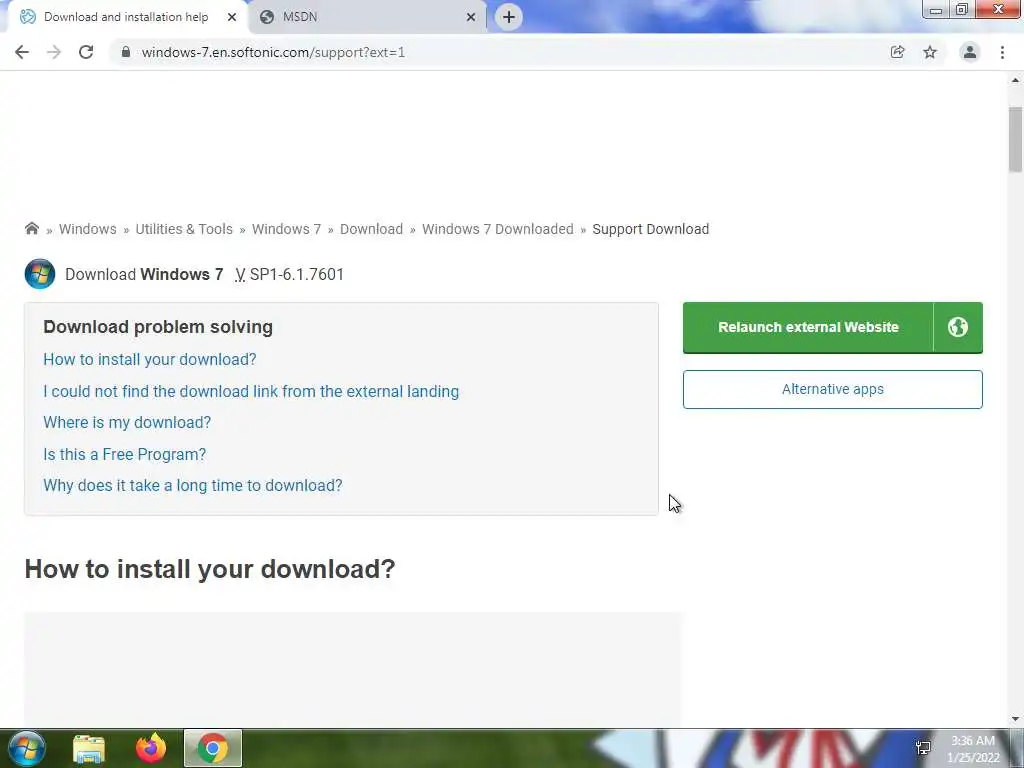Open 'Where is my download?' link
This screenshot has height=768, width=1024.
coord(127,423)
